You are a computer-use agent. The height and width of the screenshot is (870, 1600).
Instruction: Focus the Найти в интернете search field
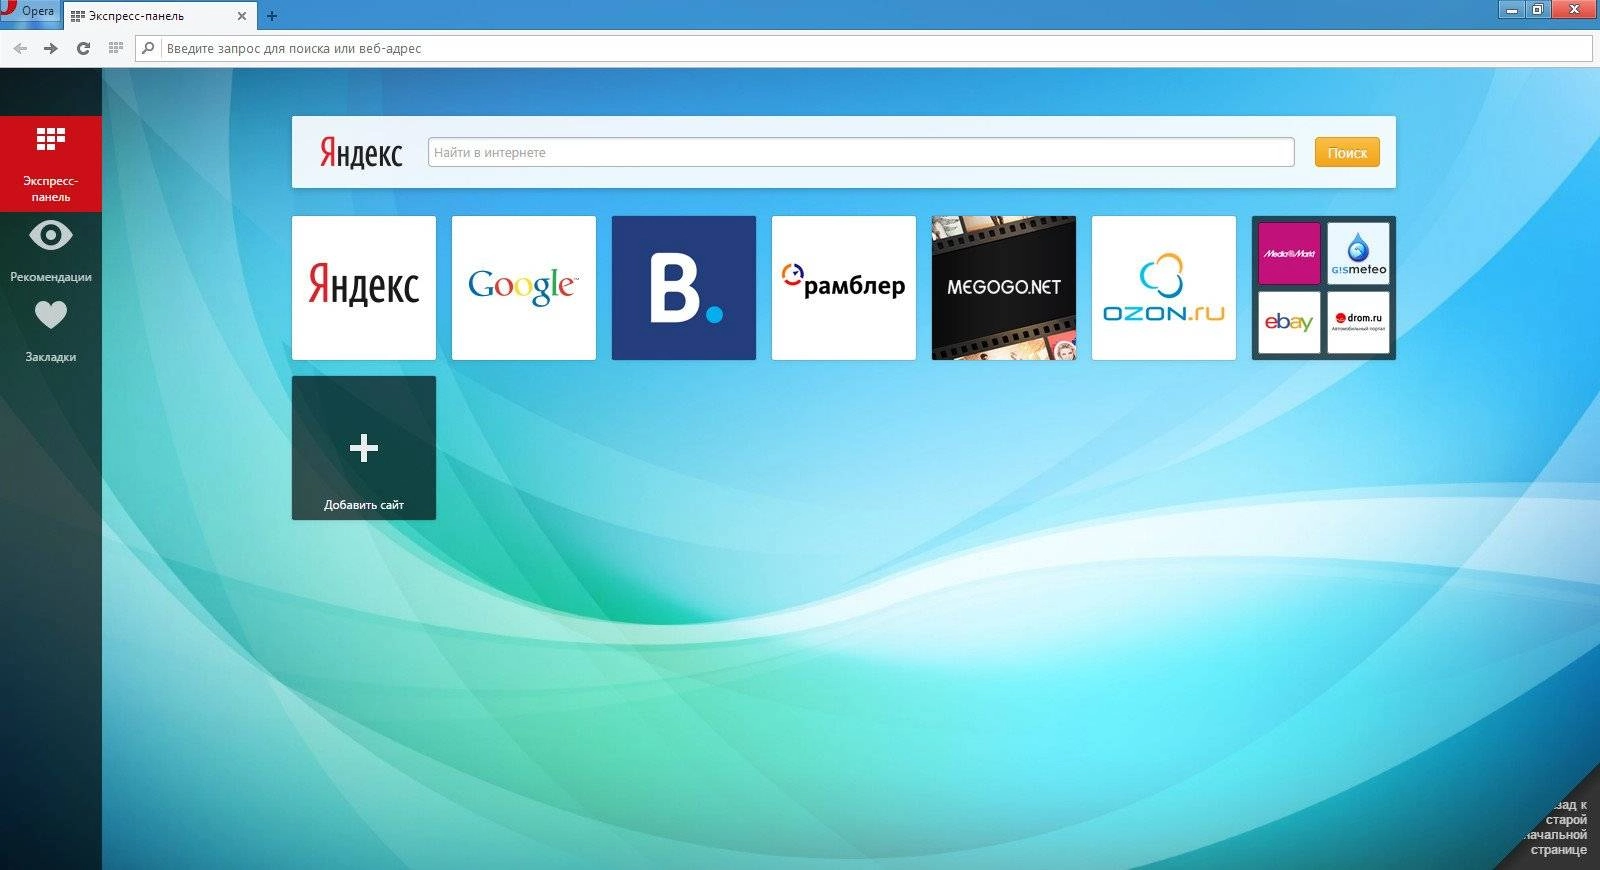861,152
